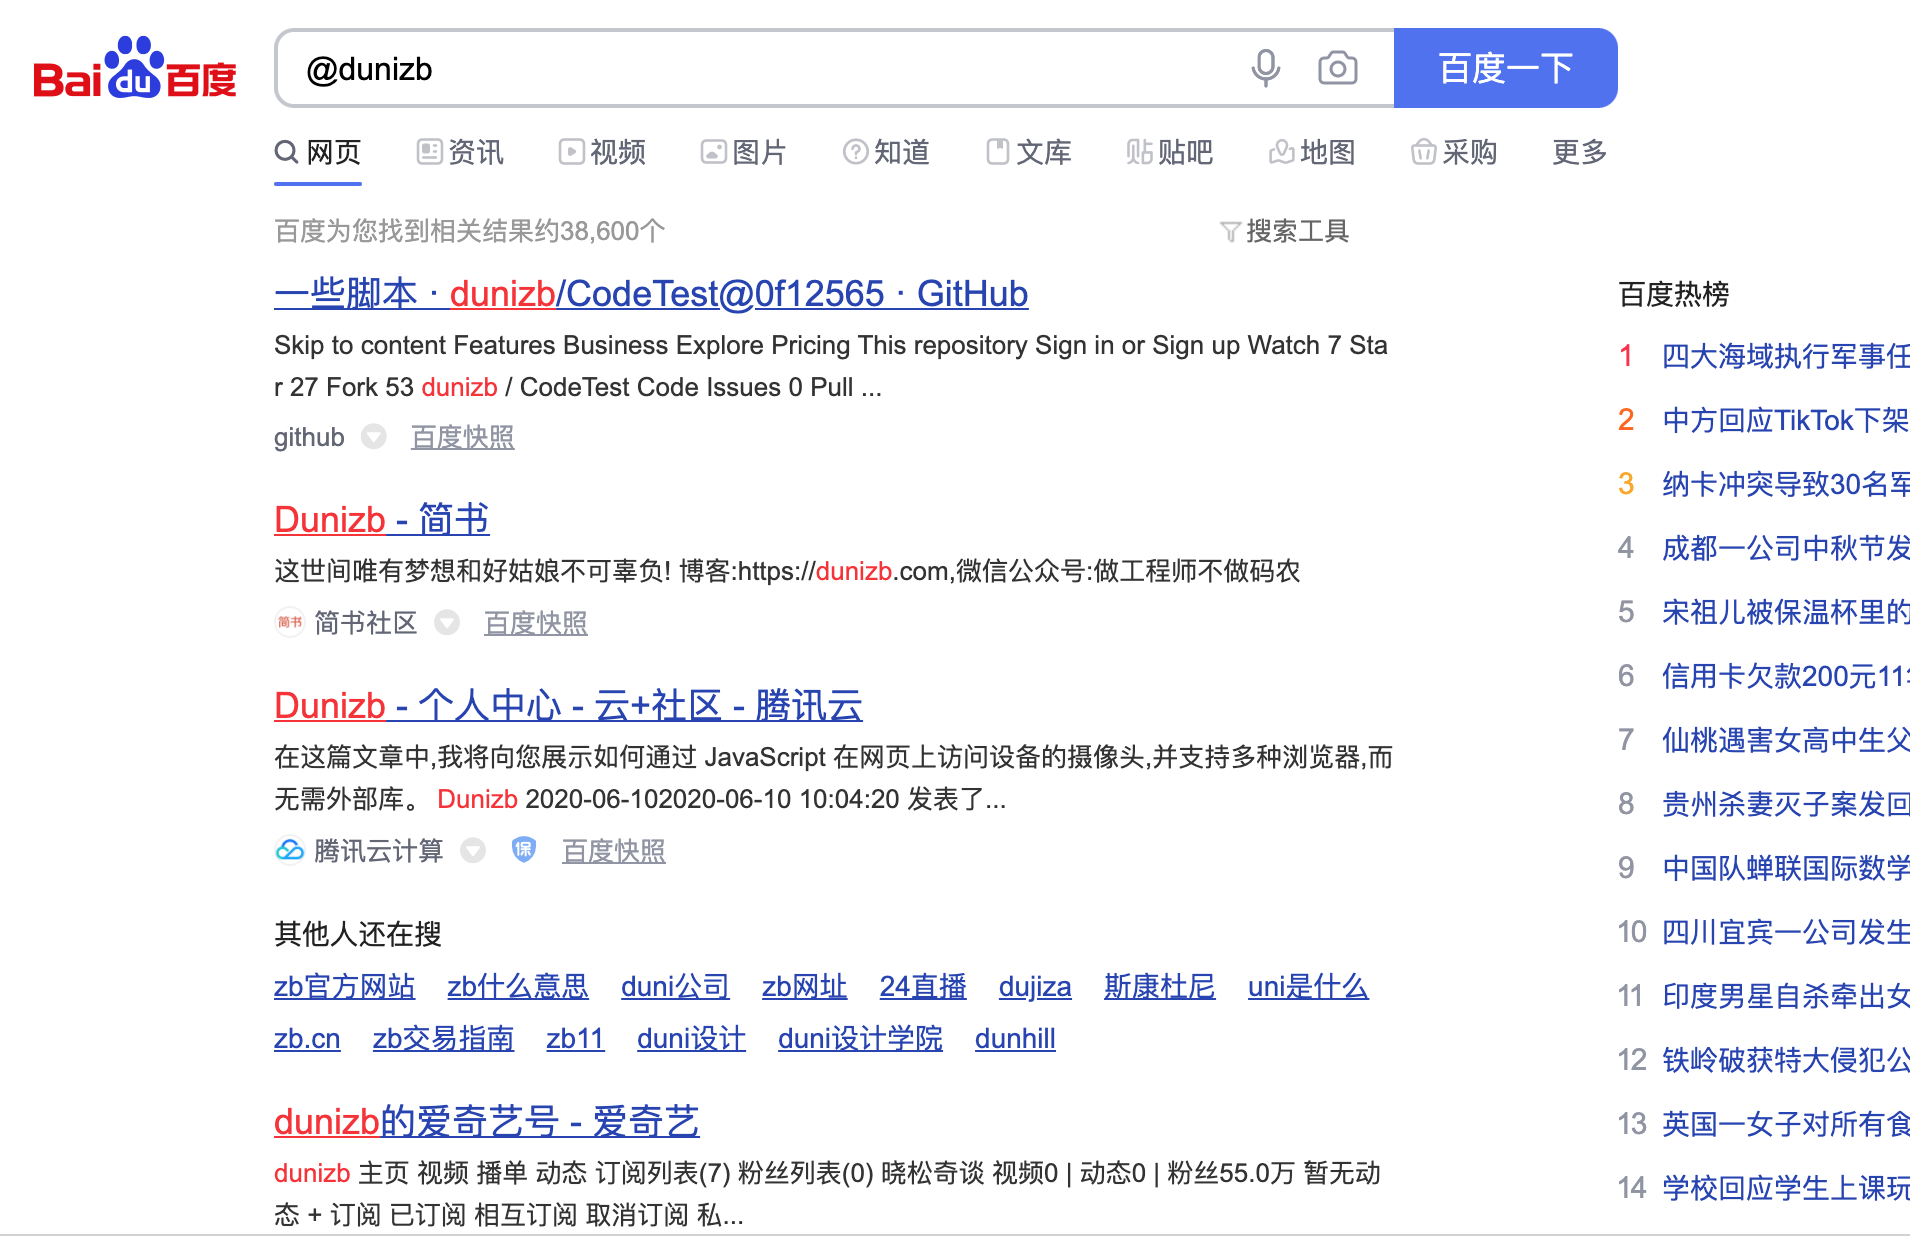
Task: Search related term dunhill
Action: (1015, 1039)
